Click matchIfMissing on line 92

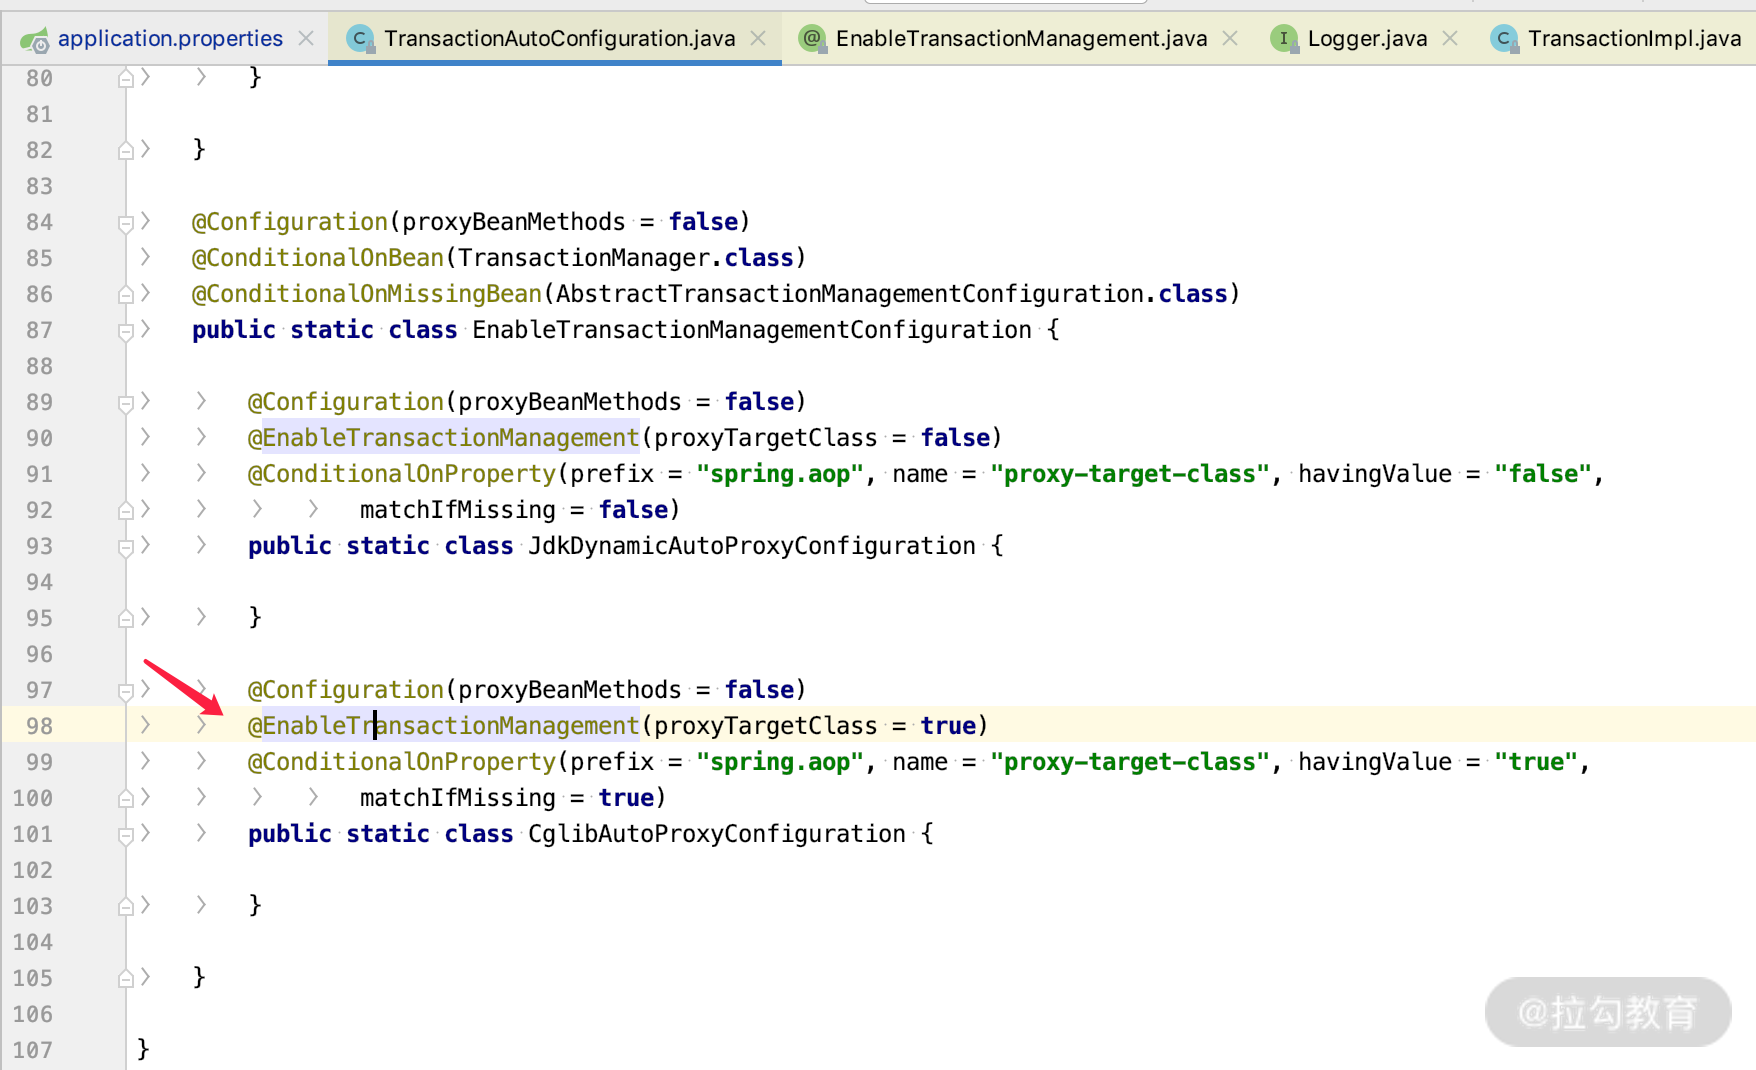coord(458,510)
